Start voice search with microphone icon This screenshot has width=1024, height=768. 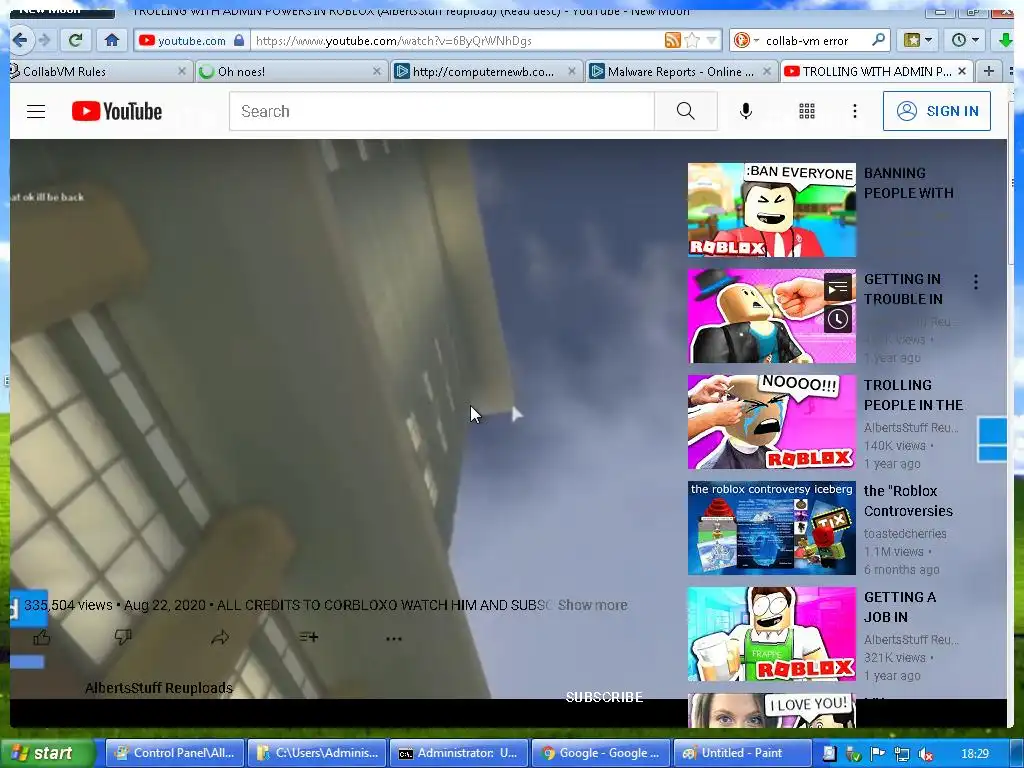pyautogui.click(x=746, y=111)
